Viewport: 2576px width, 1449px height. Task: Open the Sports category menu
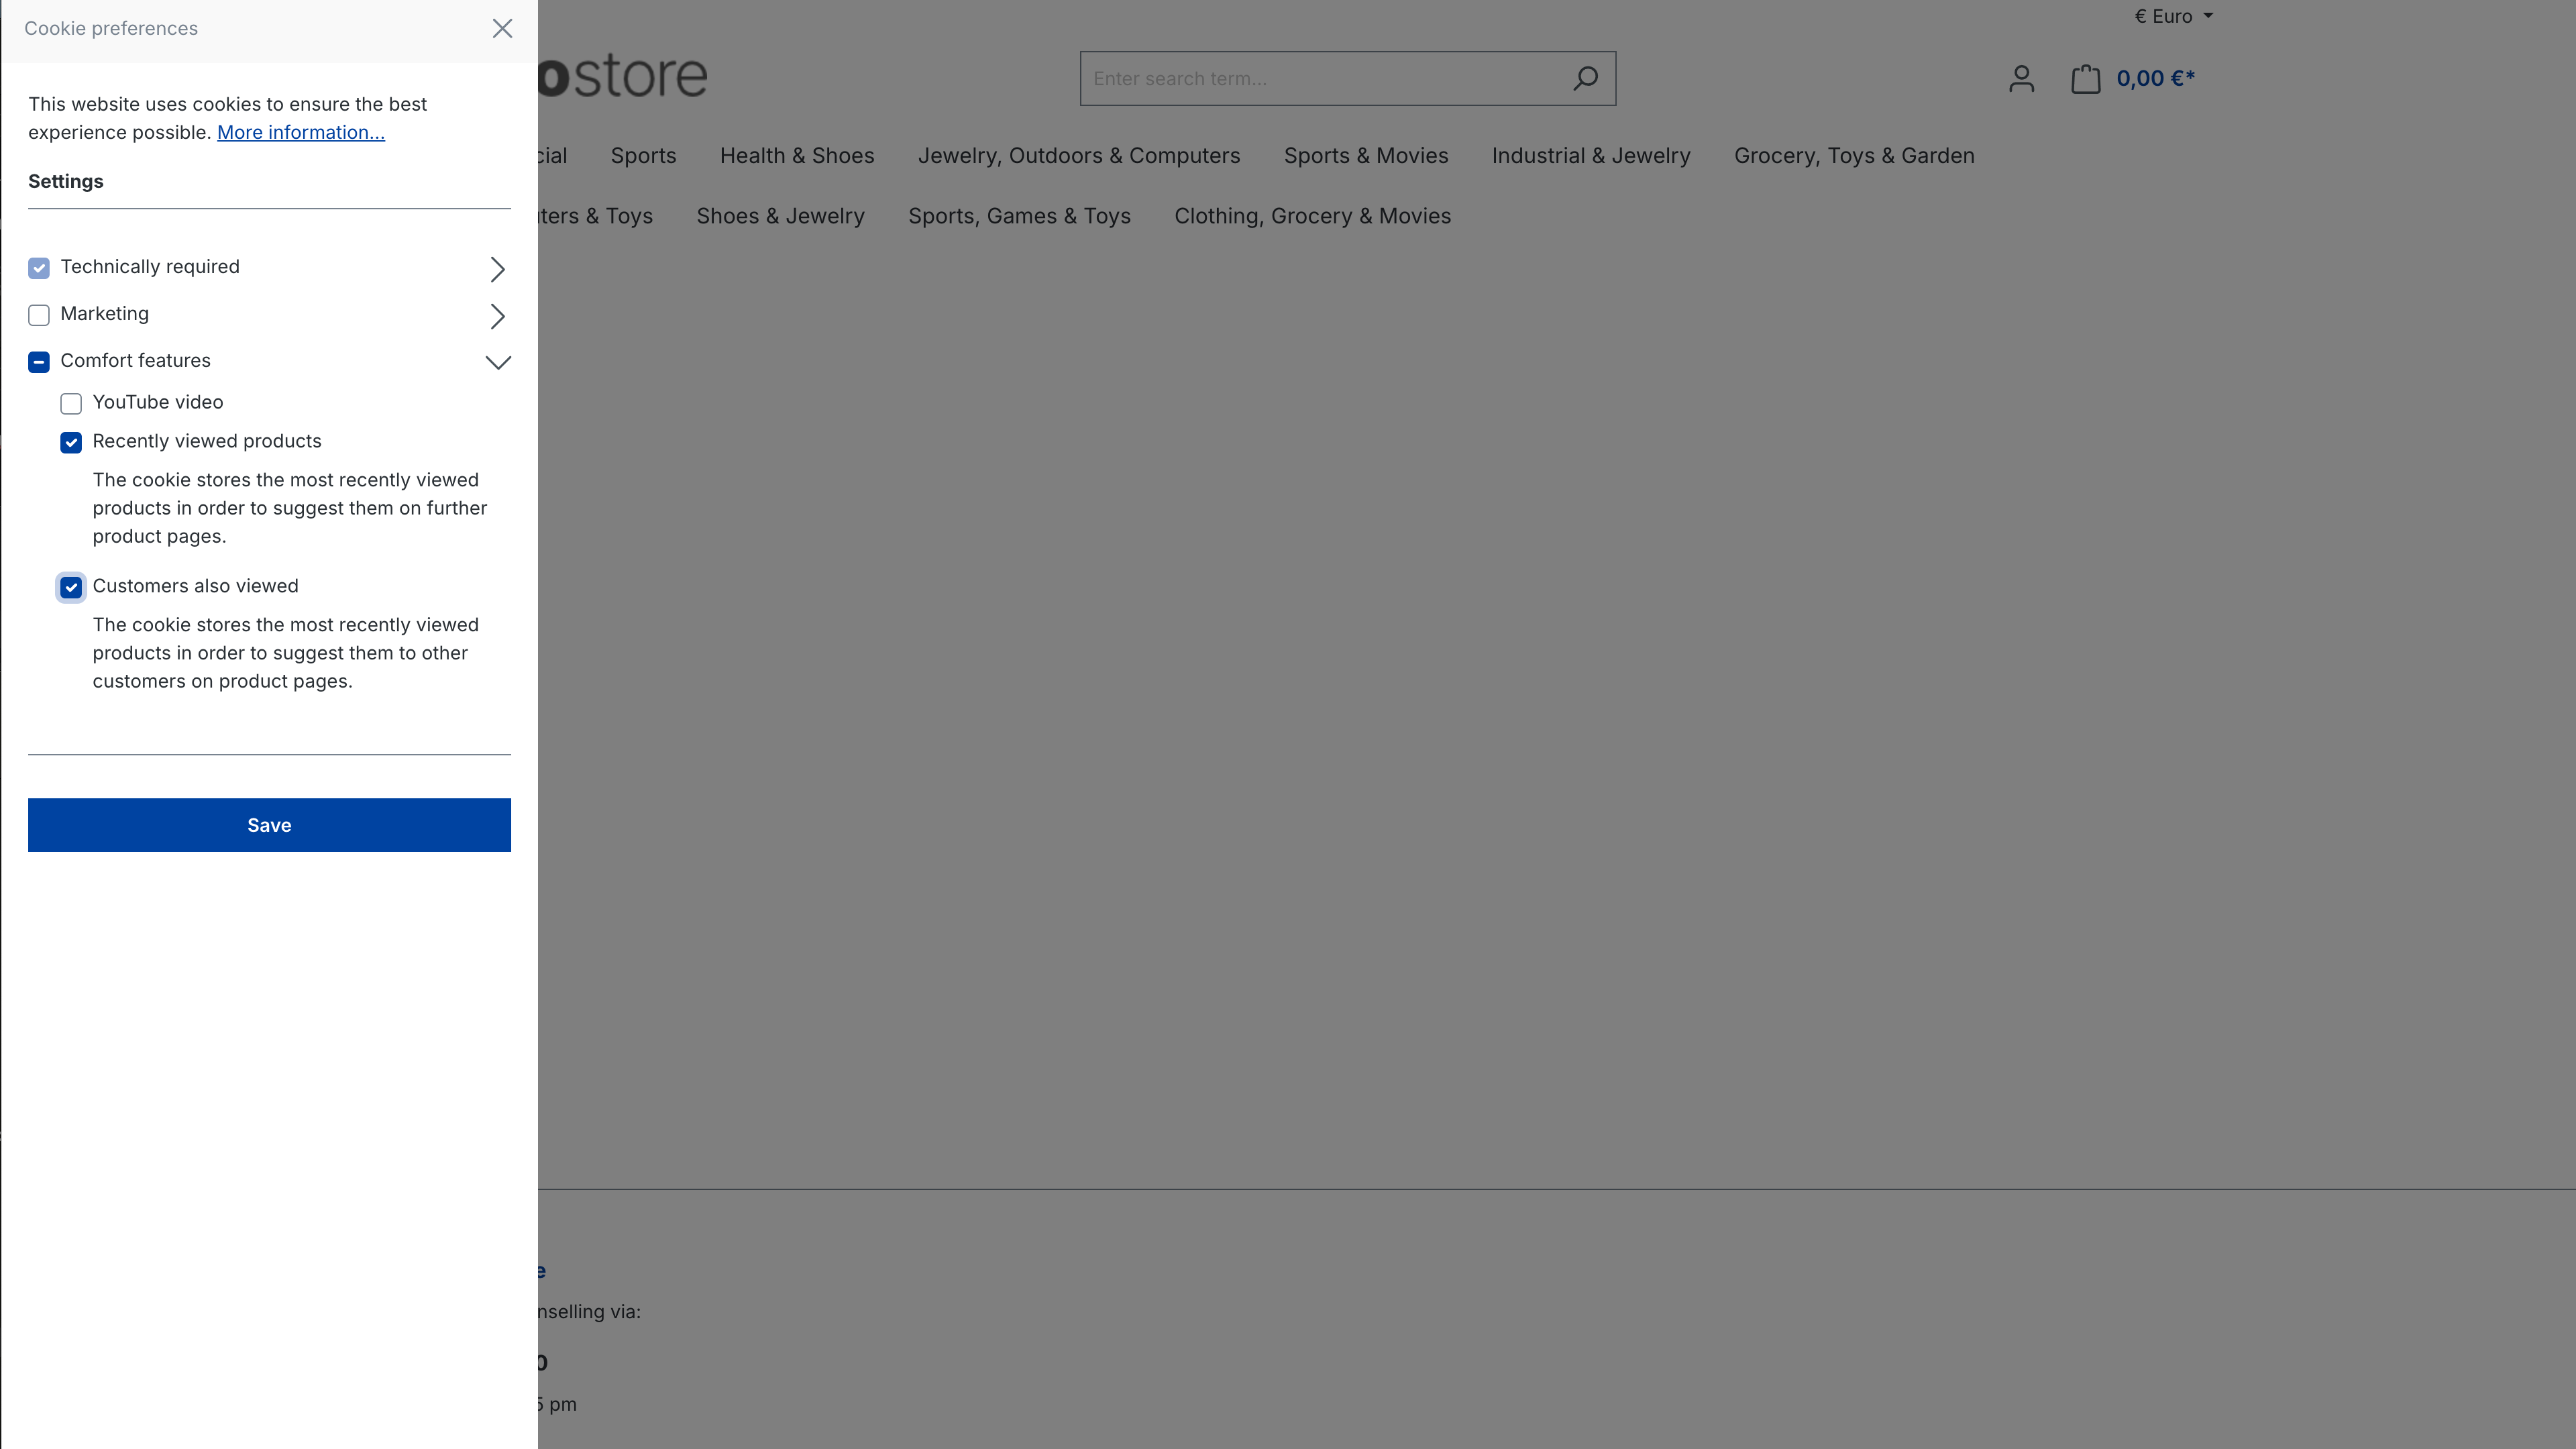coord(643,156)
